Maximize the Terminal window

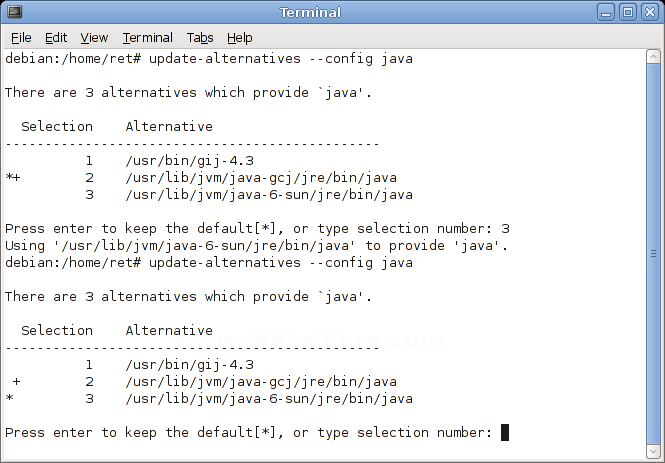coord(629,12)
